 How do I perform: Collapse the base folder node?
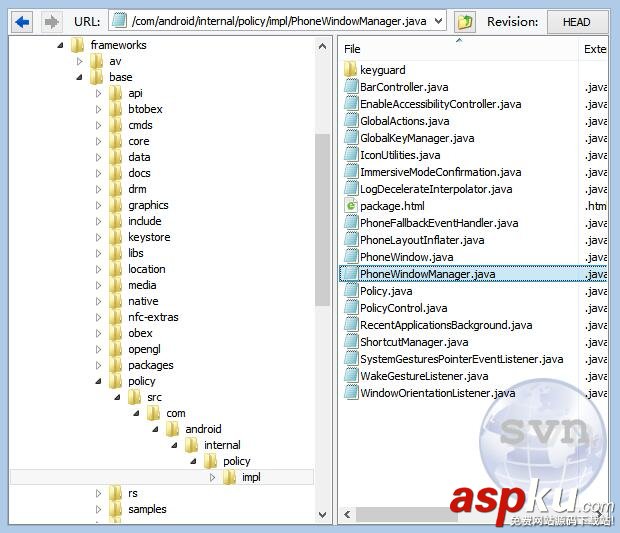[79, 77]
